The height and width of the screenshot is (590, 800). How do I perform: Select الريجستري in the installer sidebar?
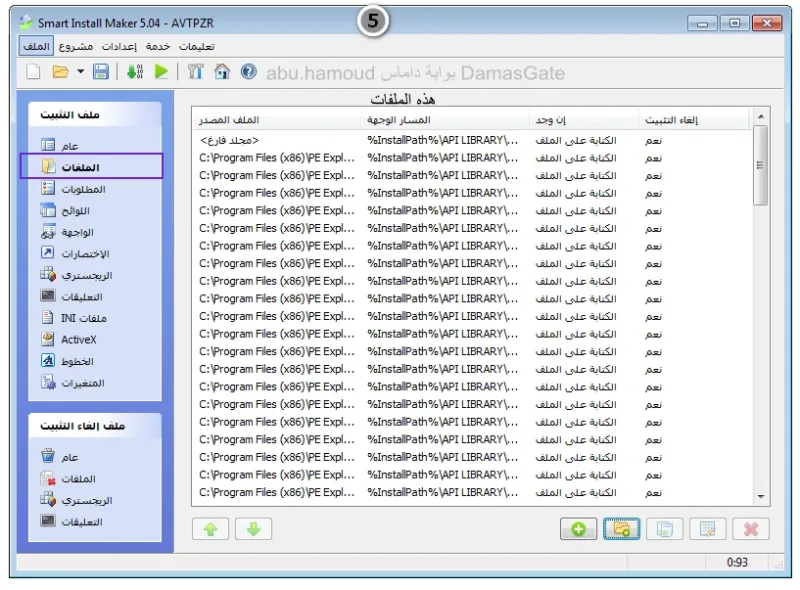(x=77, y=275)
